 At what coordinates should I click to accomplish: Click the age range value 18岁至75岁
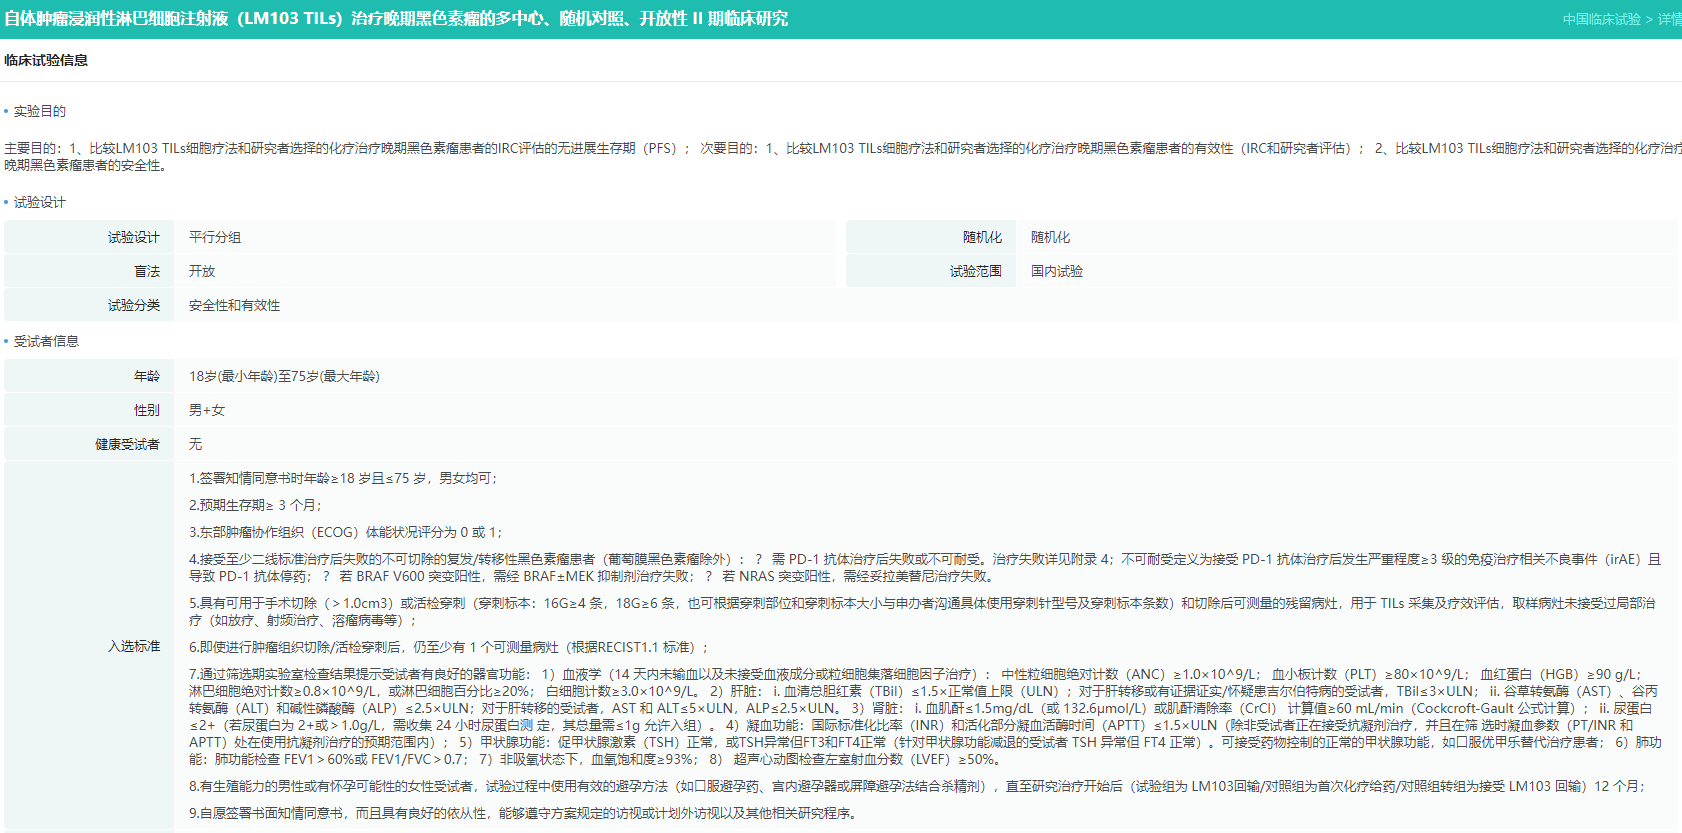click(x=284, y=376)
